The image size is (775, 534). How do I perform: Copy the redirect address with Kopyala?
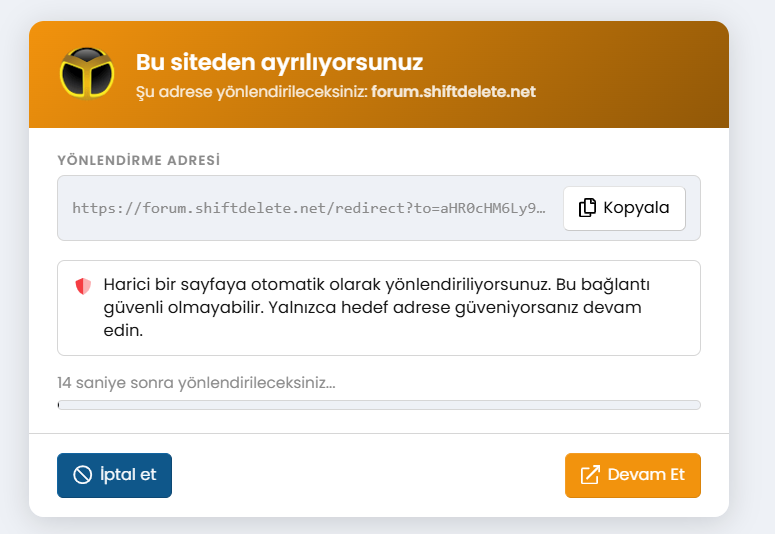624,208
